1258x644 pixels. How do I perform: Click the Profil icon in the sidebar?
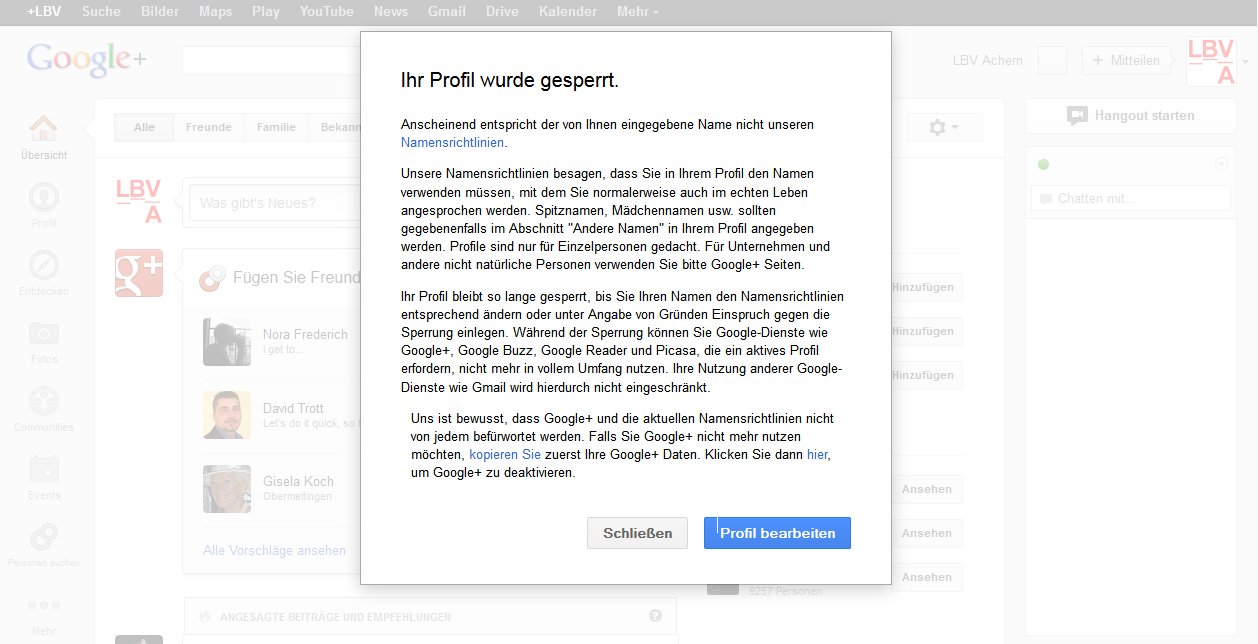click(44, 198)
